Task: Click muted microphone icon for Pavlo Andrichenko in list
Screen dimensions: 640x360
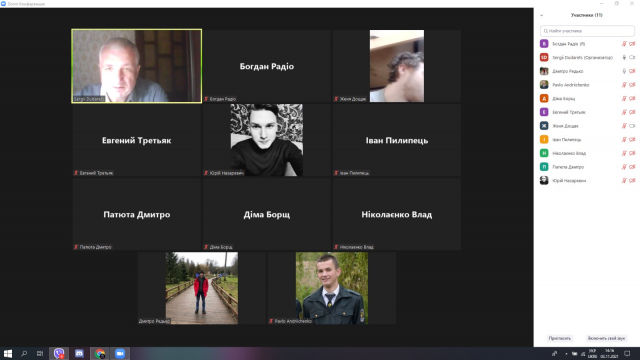Action: pyautogui.click(x=624, y=85)
